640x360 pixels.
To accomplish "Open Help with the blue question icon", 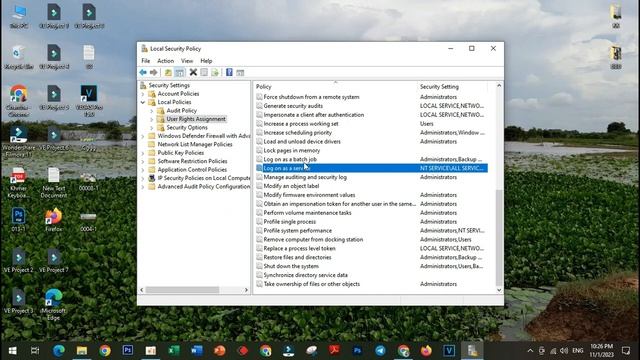I will tap(229, 72).
